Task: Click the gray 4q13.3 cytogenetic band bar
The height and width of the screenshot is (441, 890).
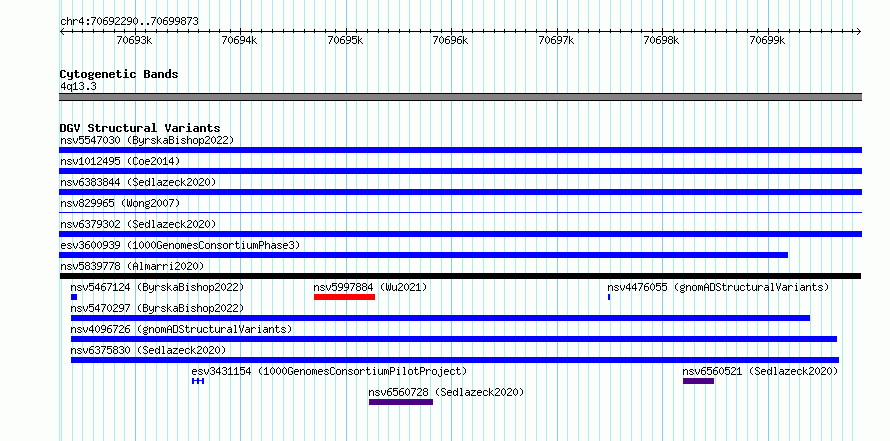Action: [460, 97]
